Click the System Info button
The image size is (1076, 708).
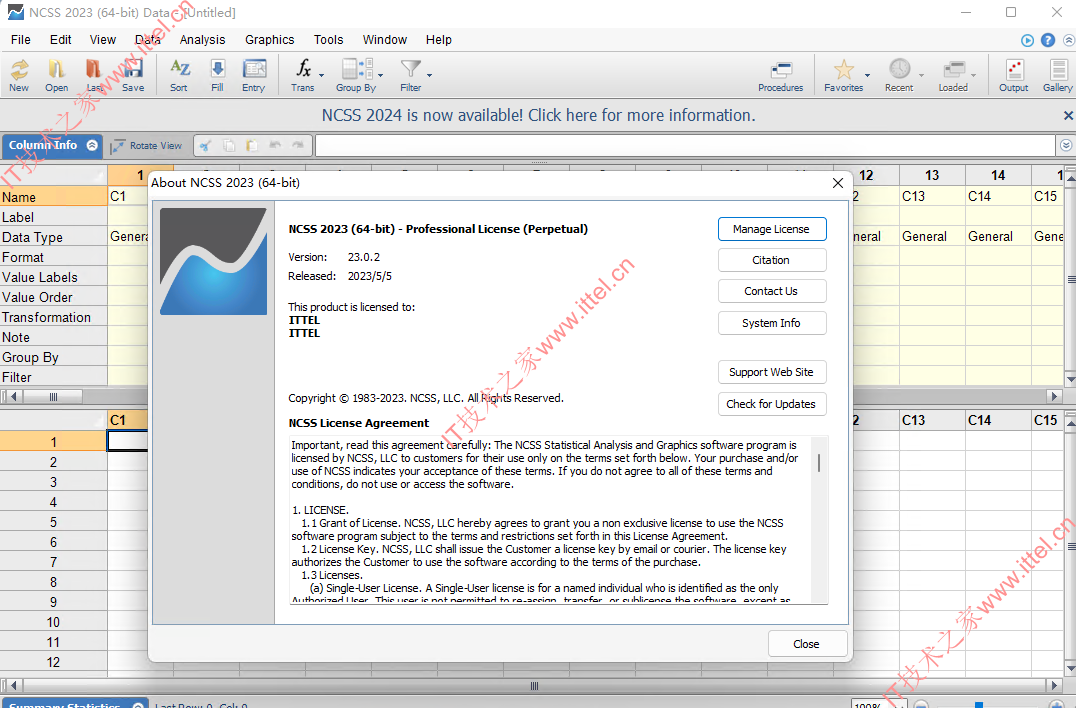click(772, 323)
